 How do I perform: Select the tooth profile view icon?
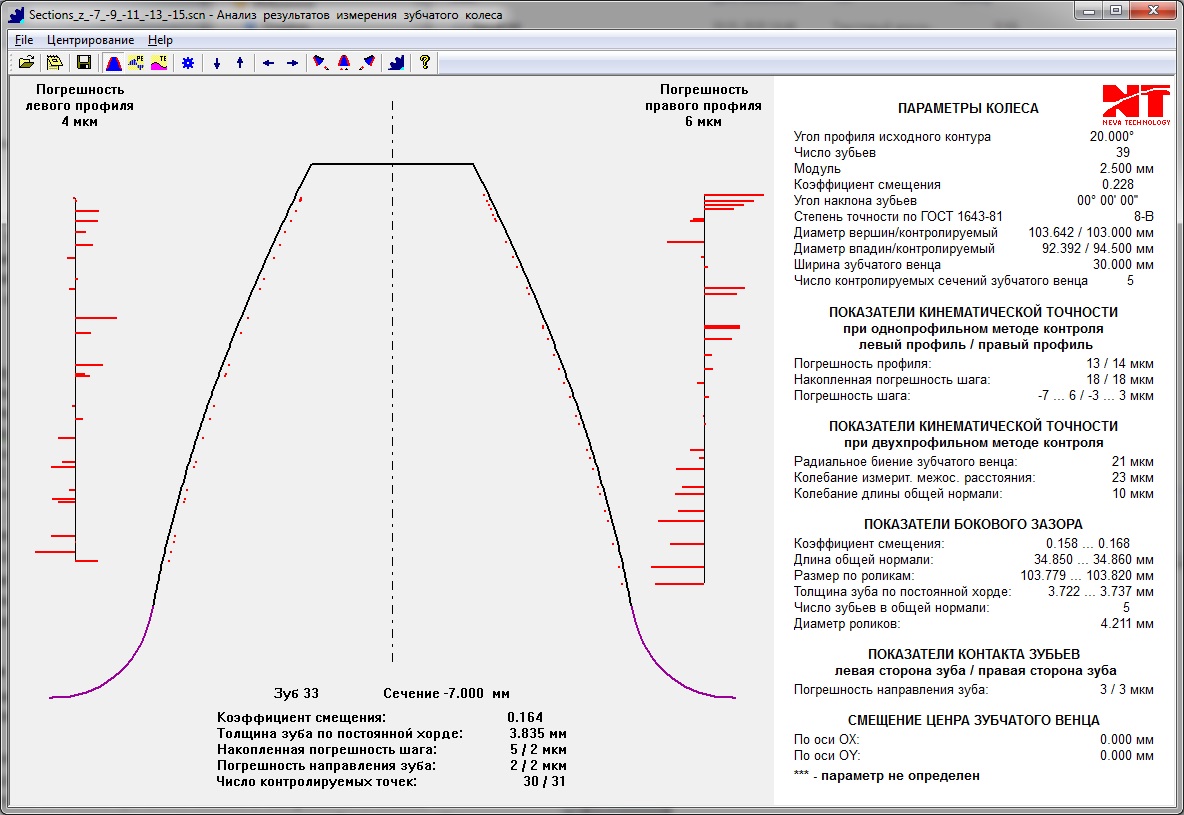114,63
